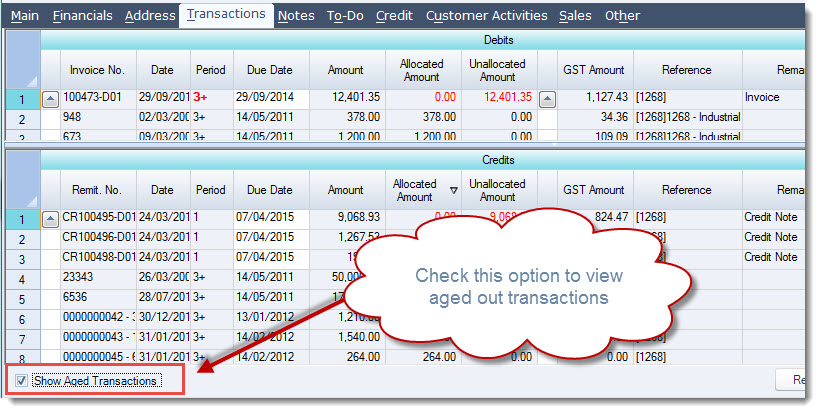The height and width of the screenshot is (413, 820).
Task: Sort Credits by the Reference column header
Action: tap(688, 190)
